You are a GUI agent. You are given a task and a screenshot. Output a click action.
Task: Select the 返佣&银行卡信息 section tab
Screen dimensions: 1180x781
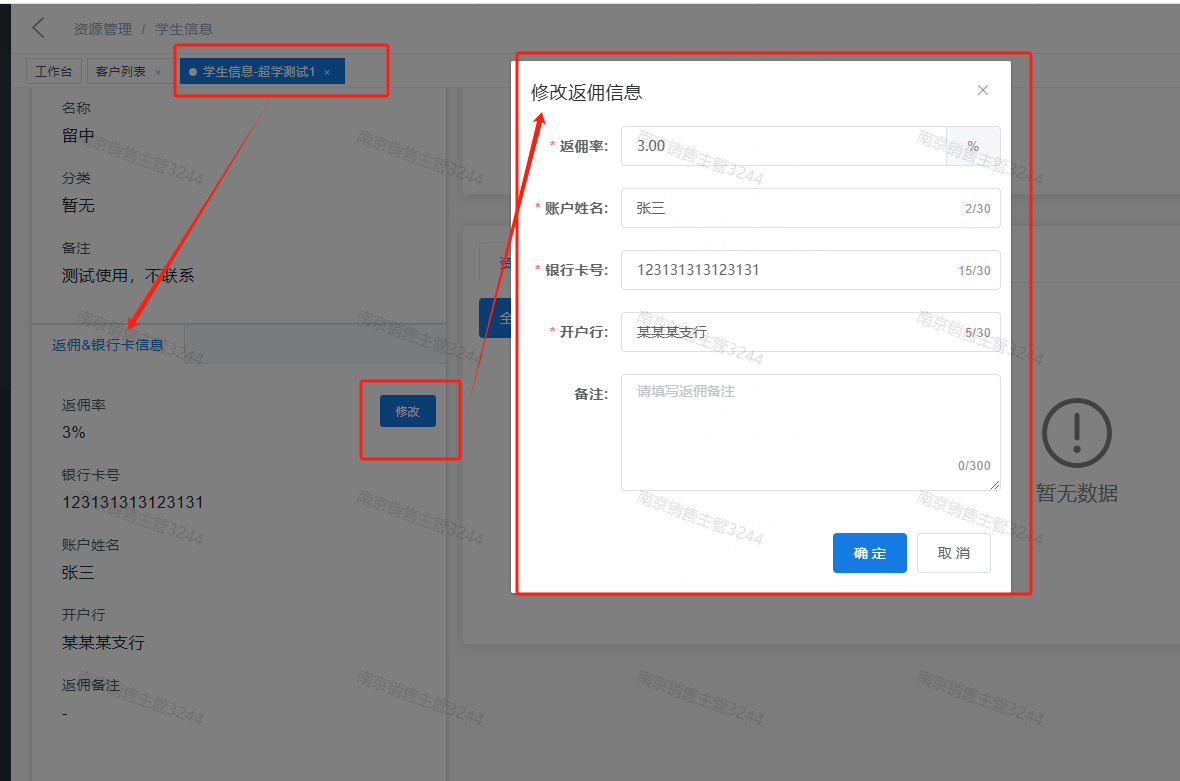(x=108, y=345)
